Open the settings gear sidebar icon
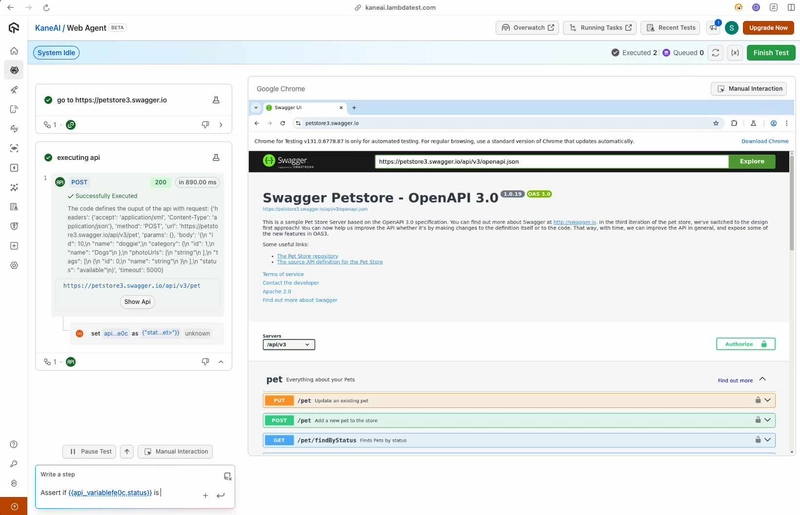The height and width of the screenshot is (515, 800). click(14, 265)
